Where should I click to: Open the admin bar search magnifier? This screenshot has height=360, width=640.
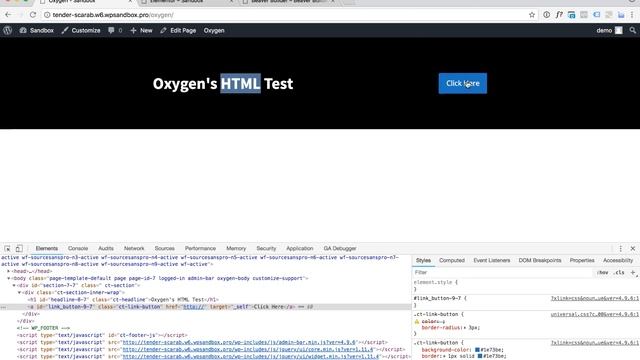(632, 30)
